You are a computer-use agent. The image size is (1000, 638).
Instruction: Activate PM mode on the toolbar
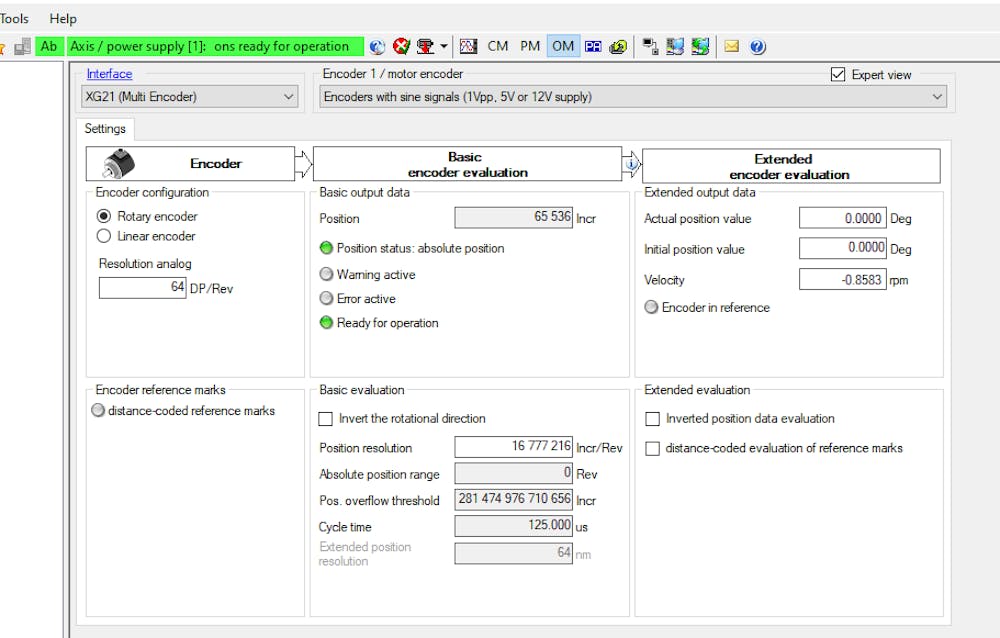click(x=530, y=46)
